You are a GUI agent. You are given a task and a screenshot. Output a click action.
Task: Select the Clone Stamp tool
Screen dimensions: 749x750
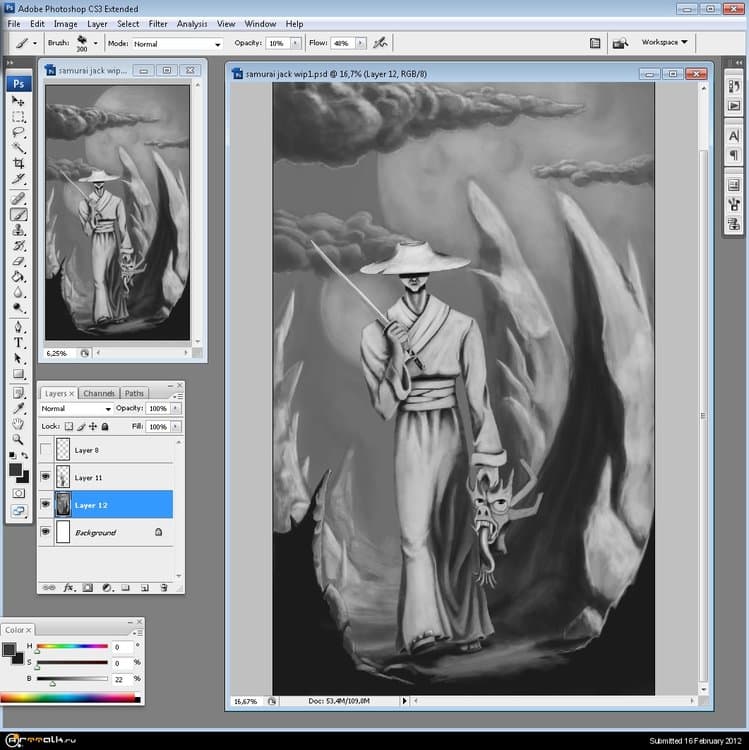click(x=19, y=230)
